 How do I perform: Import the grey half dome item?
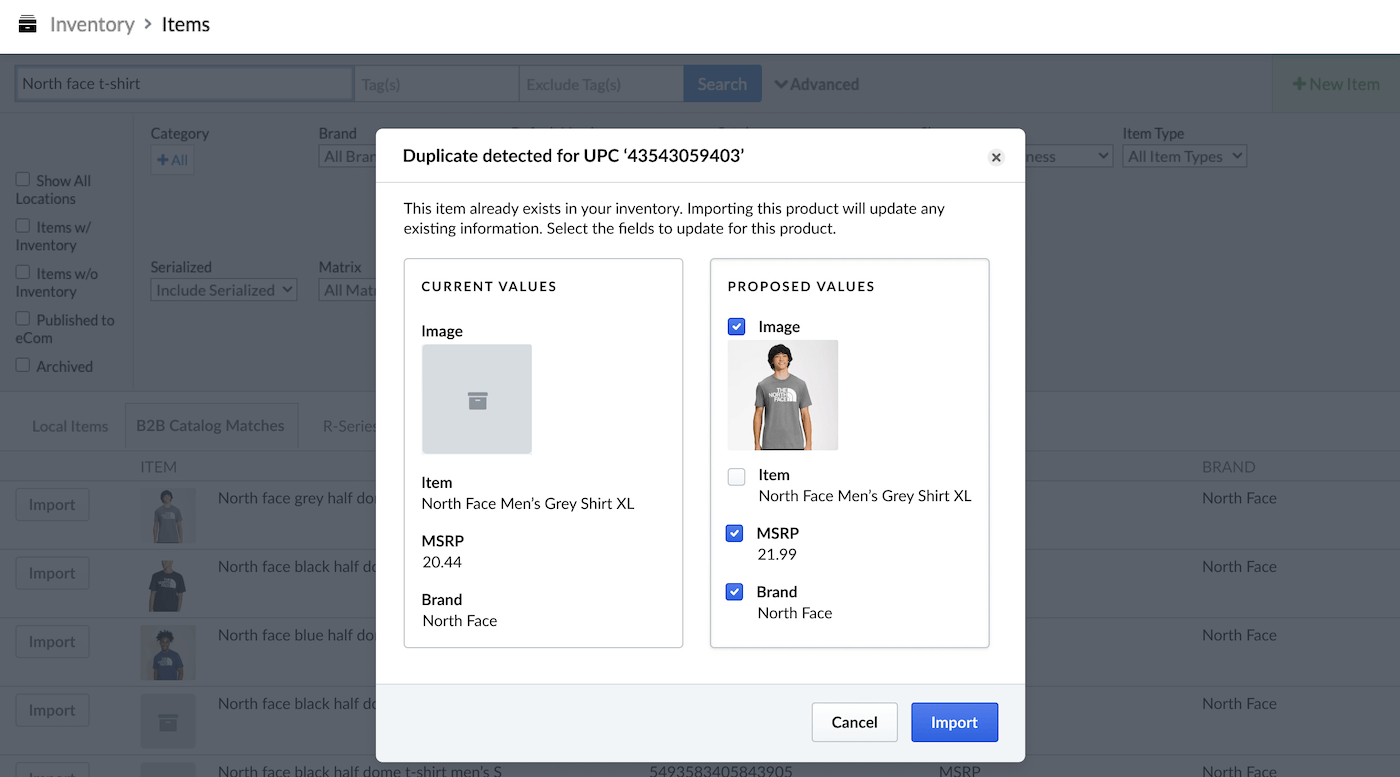(x=52, y=505)
